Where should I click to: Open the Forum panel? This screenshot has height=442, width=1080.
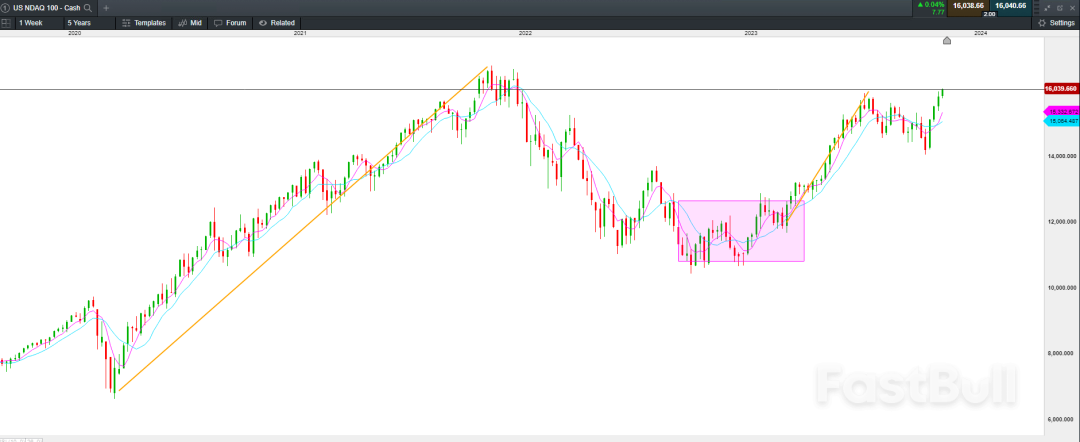tap(230, 22)
